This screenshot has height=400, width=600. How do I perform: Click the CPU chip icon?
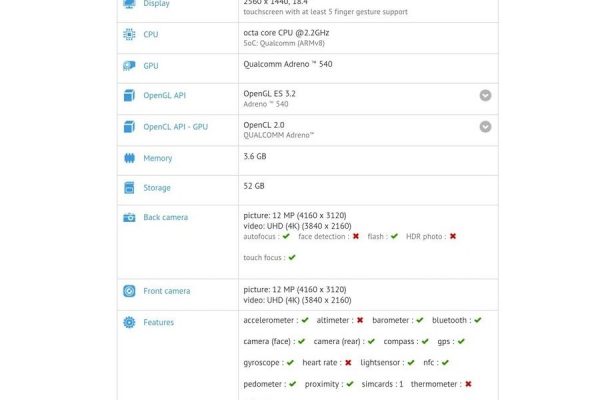pyautogui.click(x=129, y=35)
